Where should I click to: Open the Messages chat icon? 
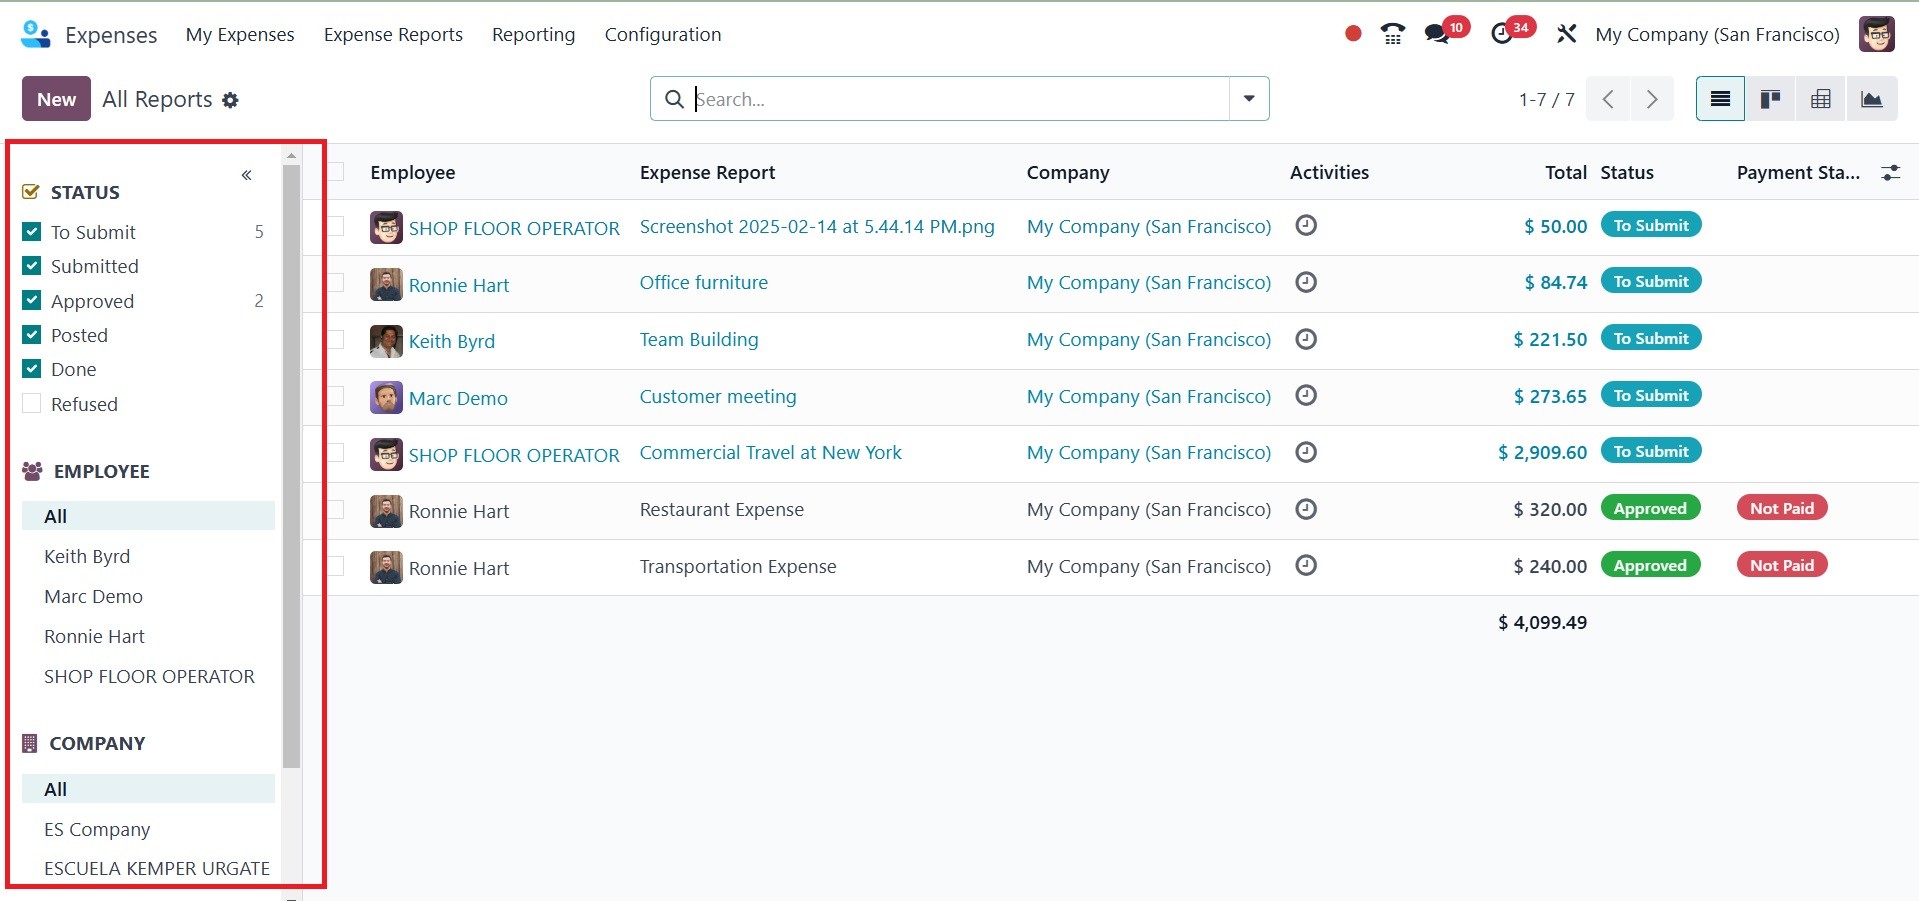tap(1437, 34)
